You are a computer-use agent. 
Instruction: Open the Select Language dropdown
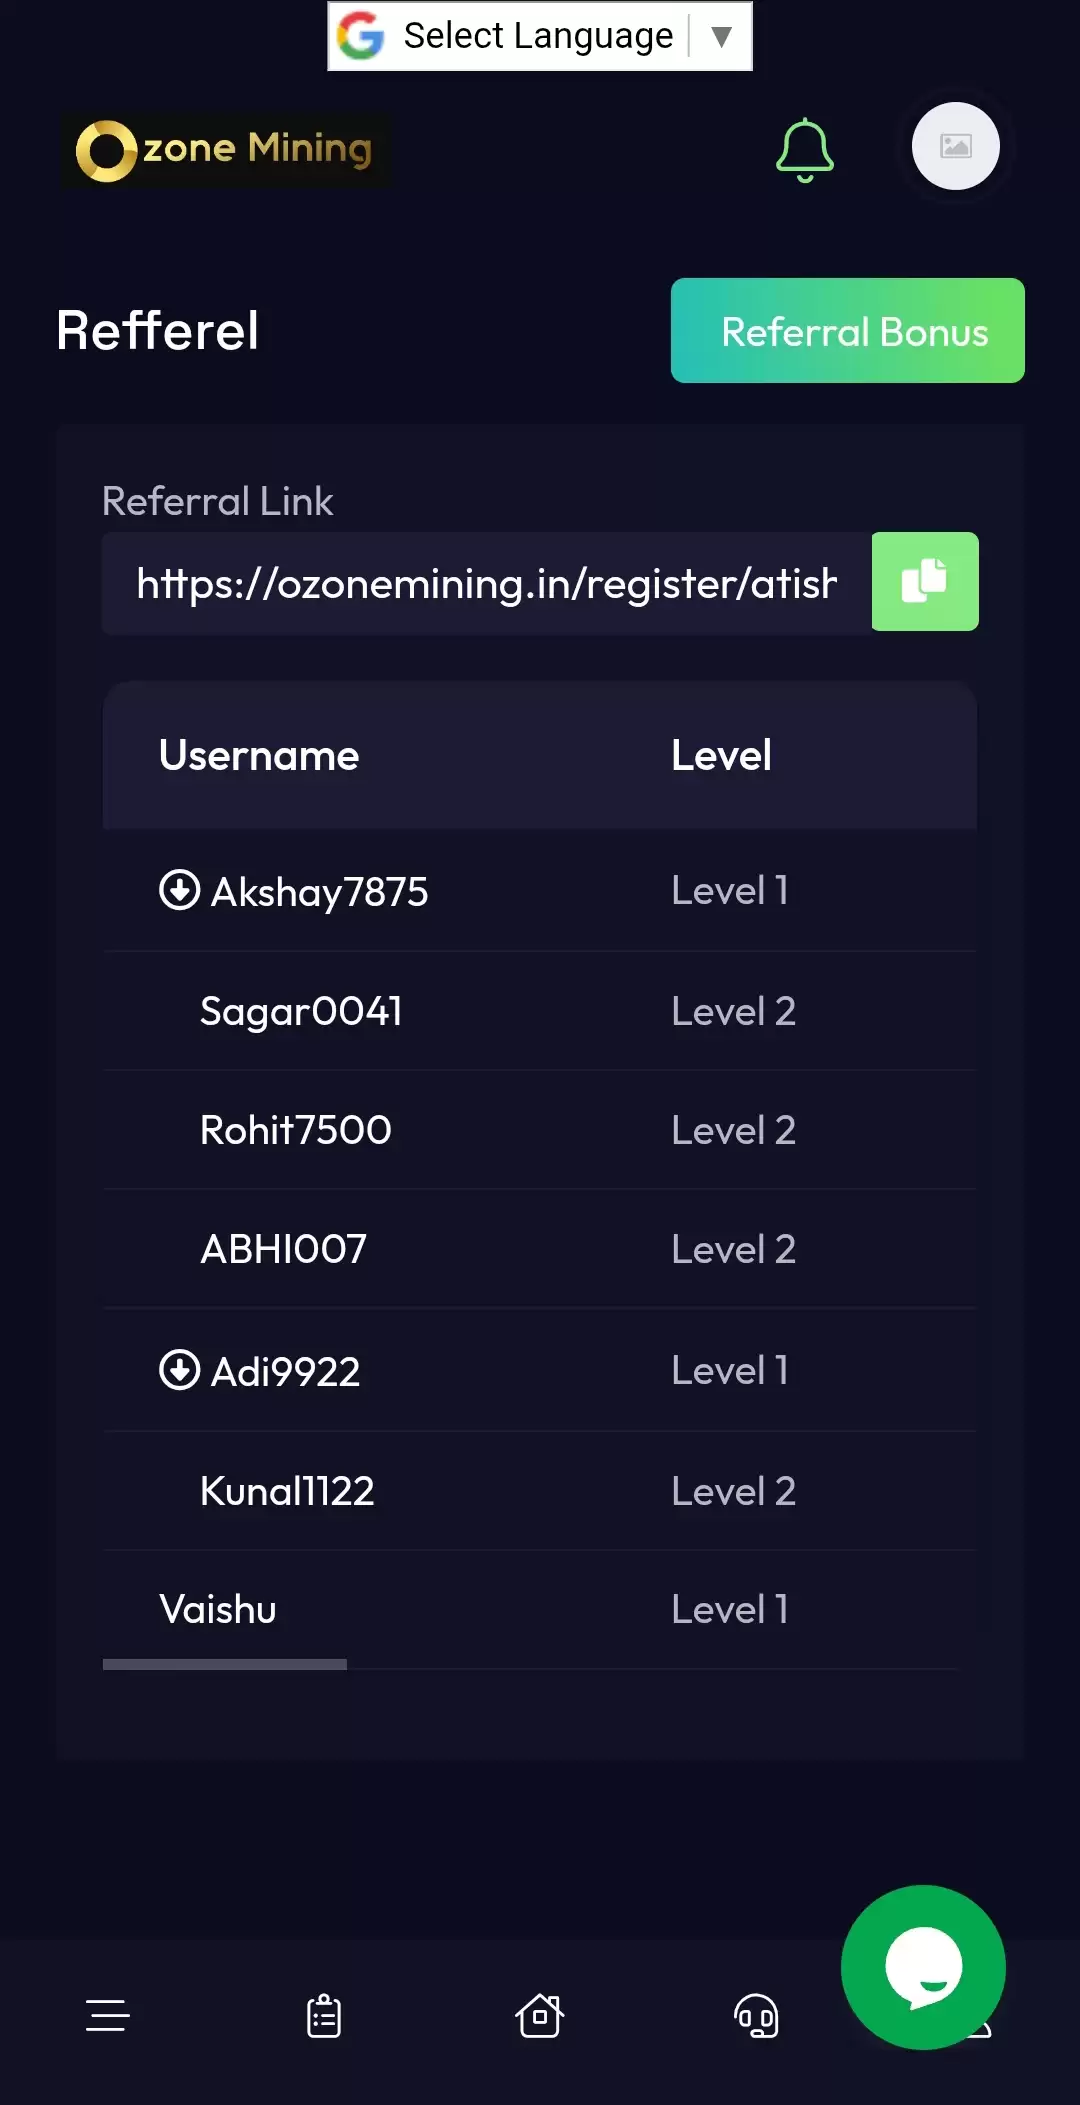tap(540, 36)
